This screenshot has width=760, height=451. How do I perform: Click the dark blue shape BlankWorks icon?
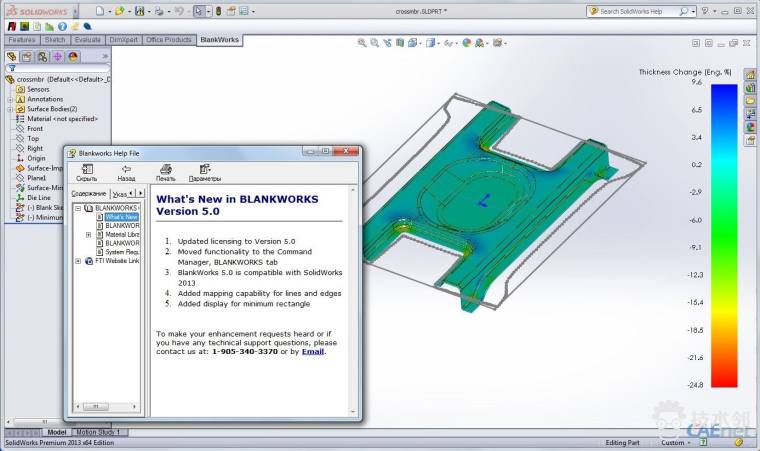click(x=88, y=26)
